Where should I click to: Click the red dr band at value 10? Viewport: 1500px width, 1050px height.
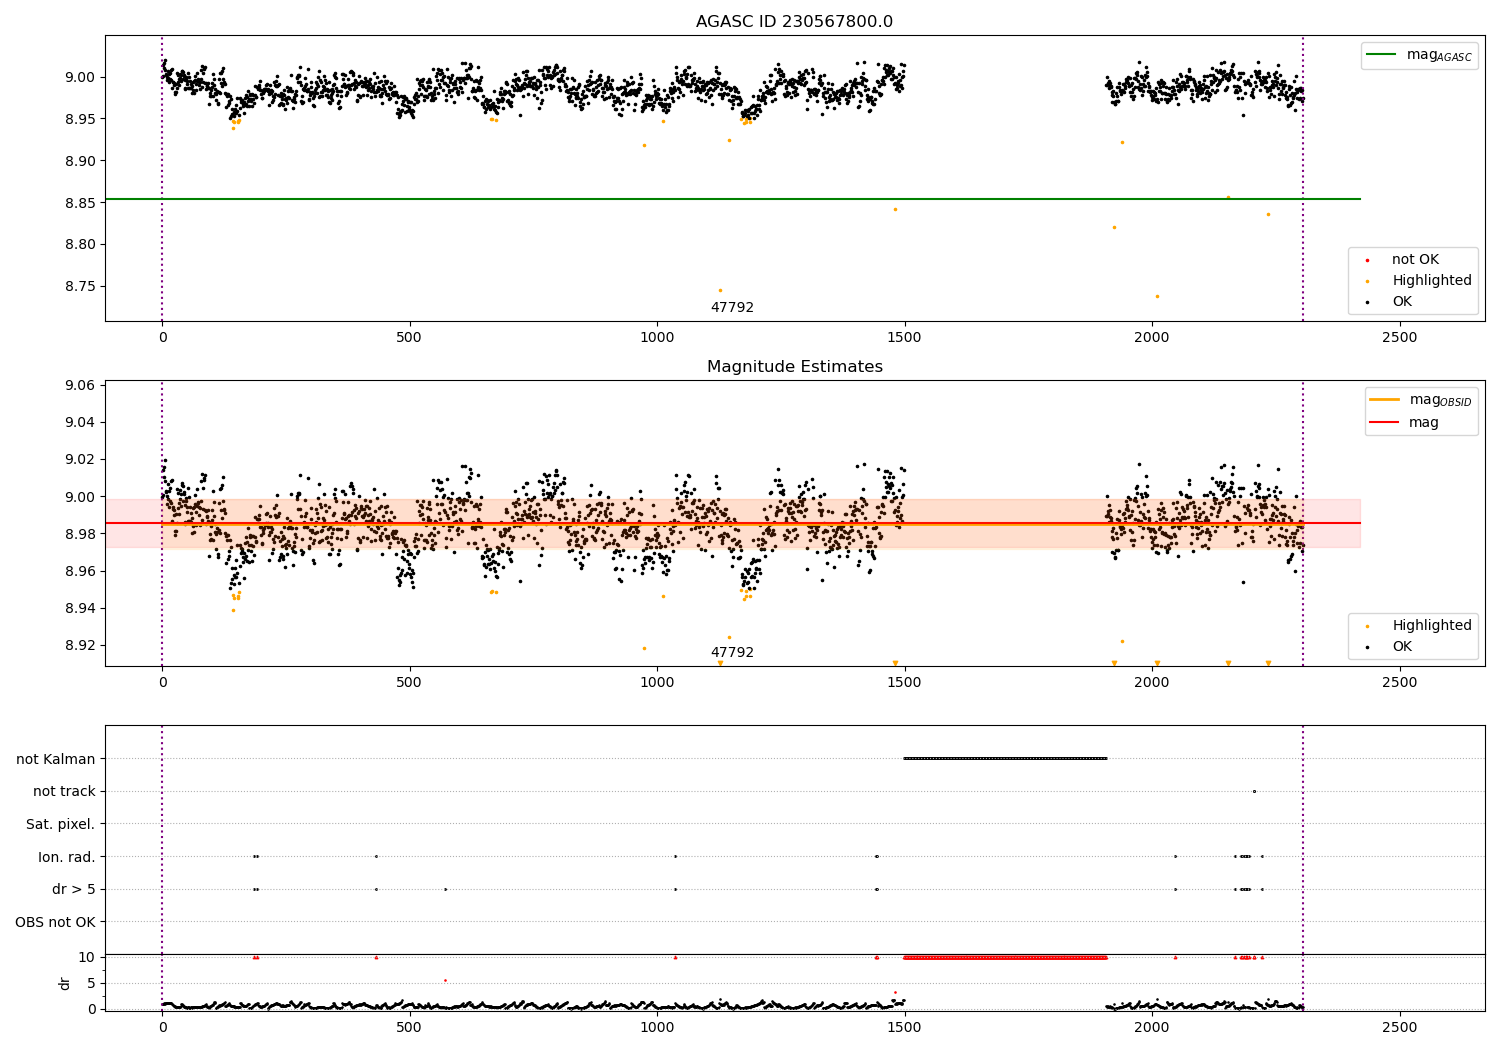pos(1005,957)
